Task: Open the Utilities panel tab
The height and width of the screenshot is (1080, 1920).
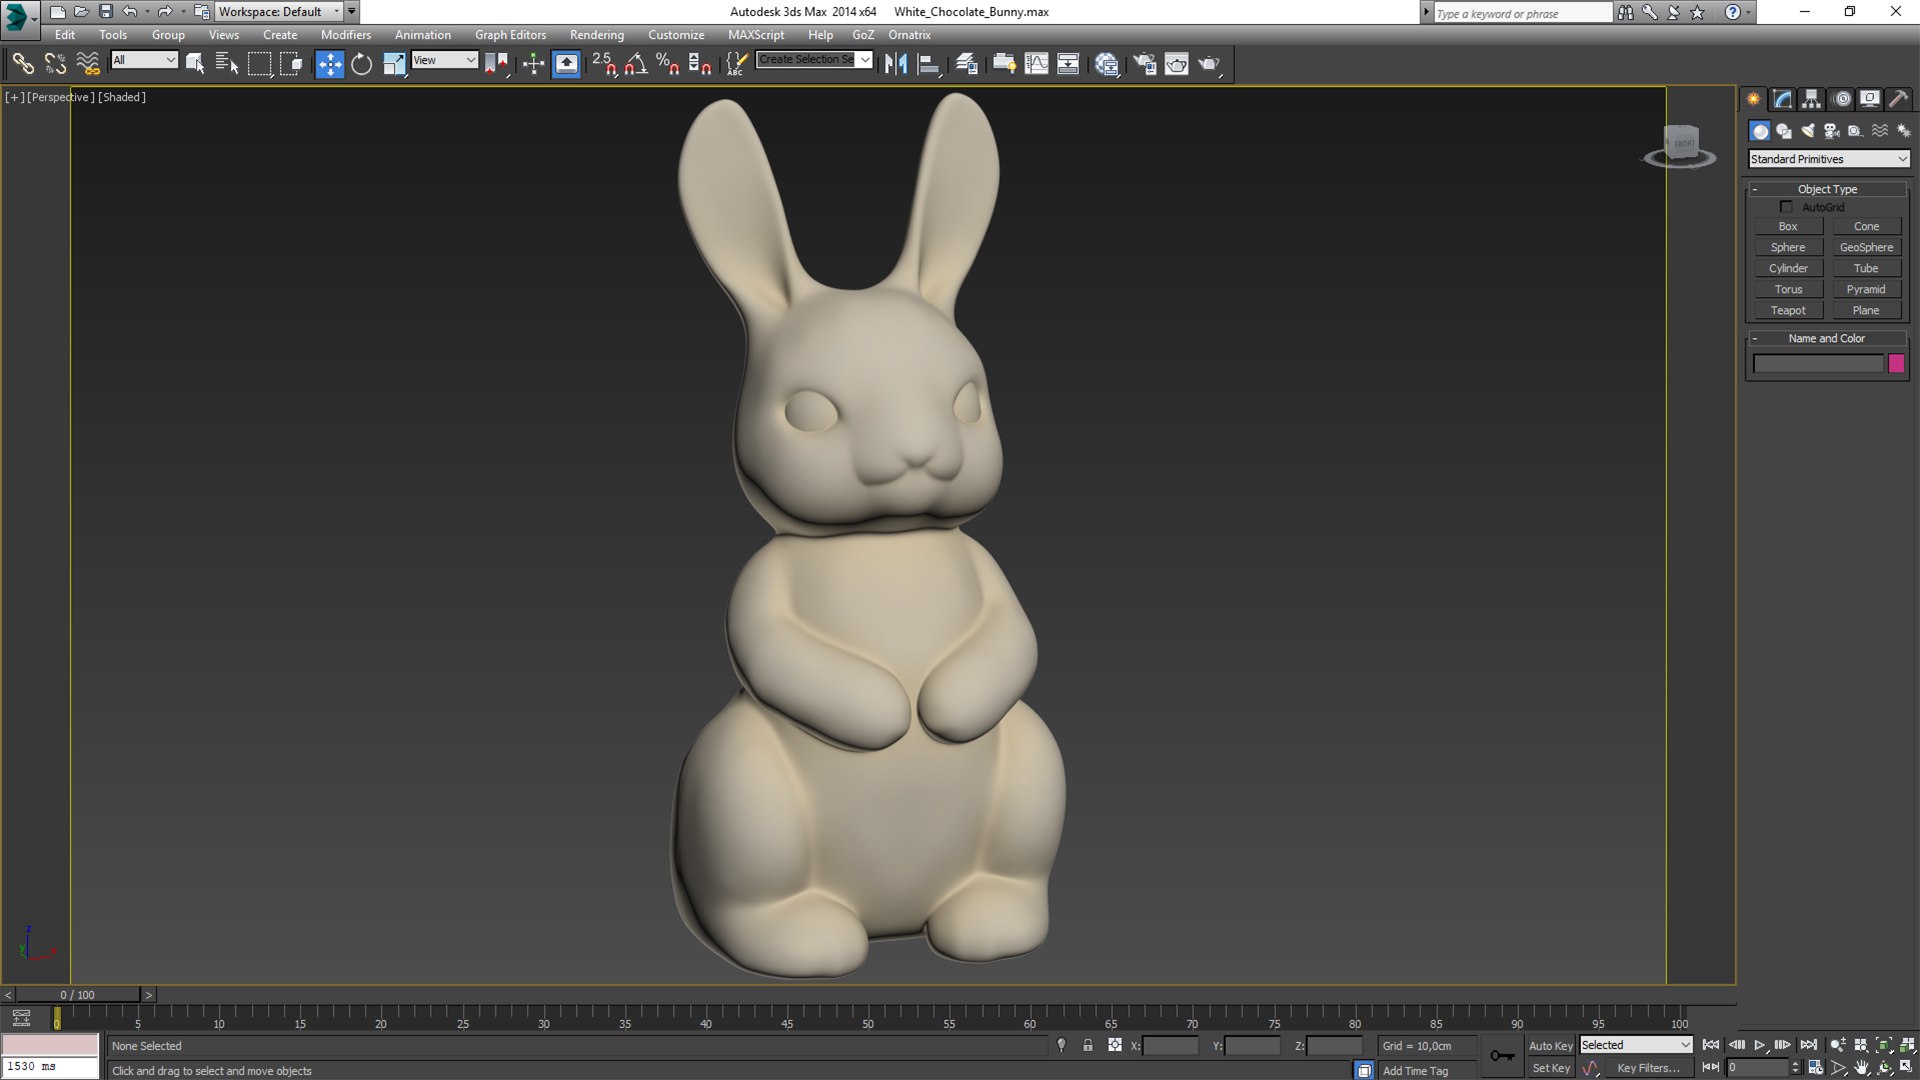Action: click(1898, 99)
